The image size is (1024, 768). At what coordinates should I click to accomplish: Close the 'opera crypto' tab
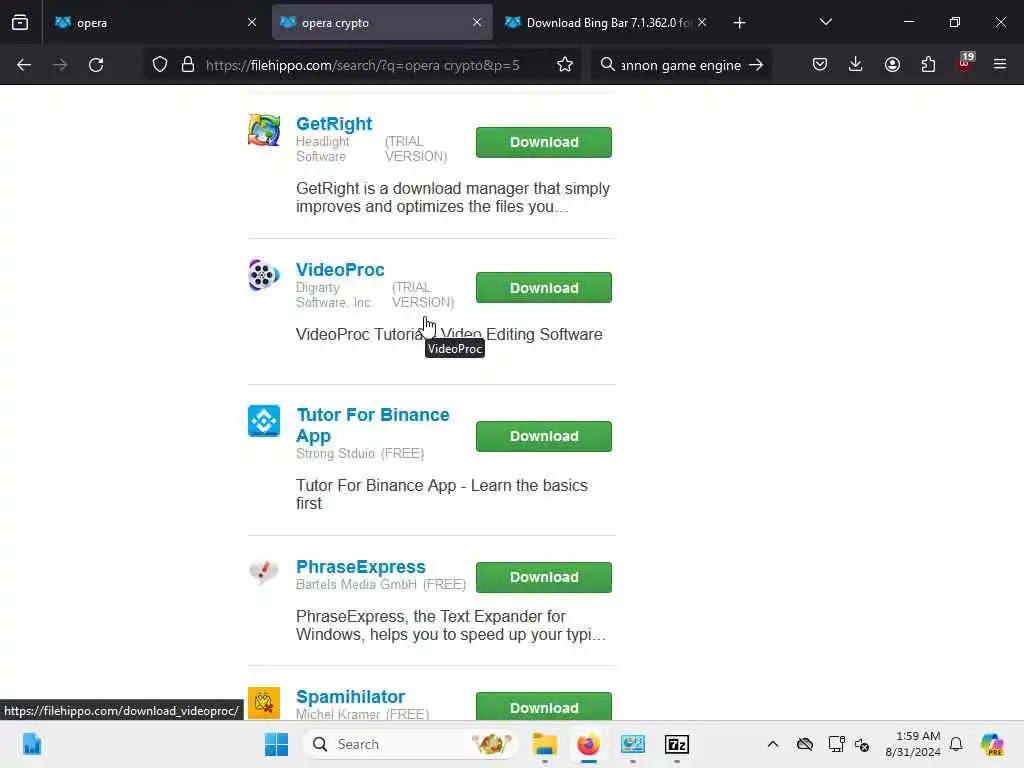pyautogui.click(x=477, y=22)
